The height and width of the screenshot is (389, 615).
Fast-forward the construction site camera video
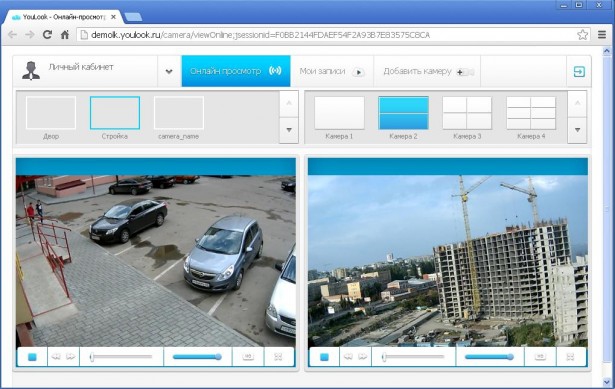coord(363,356)
